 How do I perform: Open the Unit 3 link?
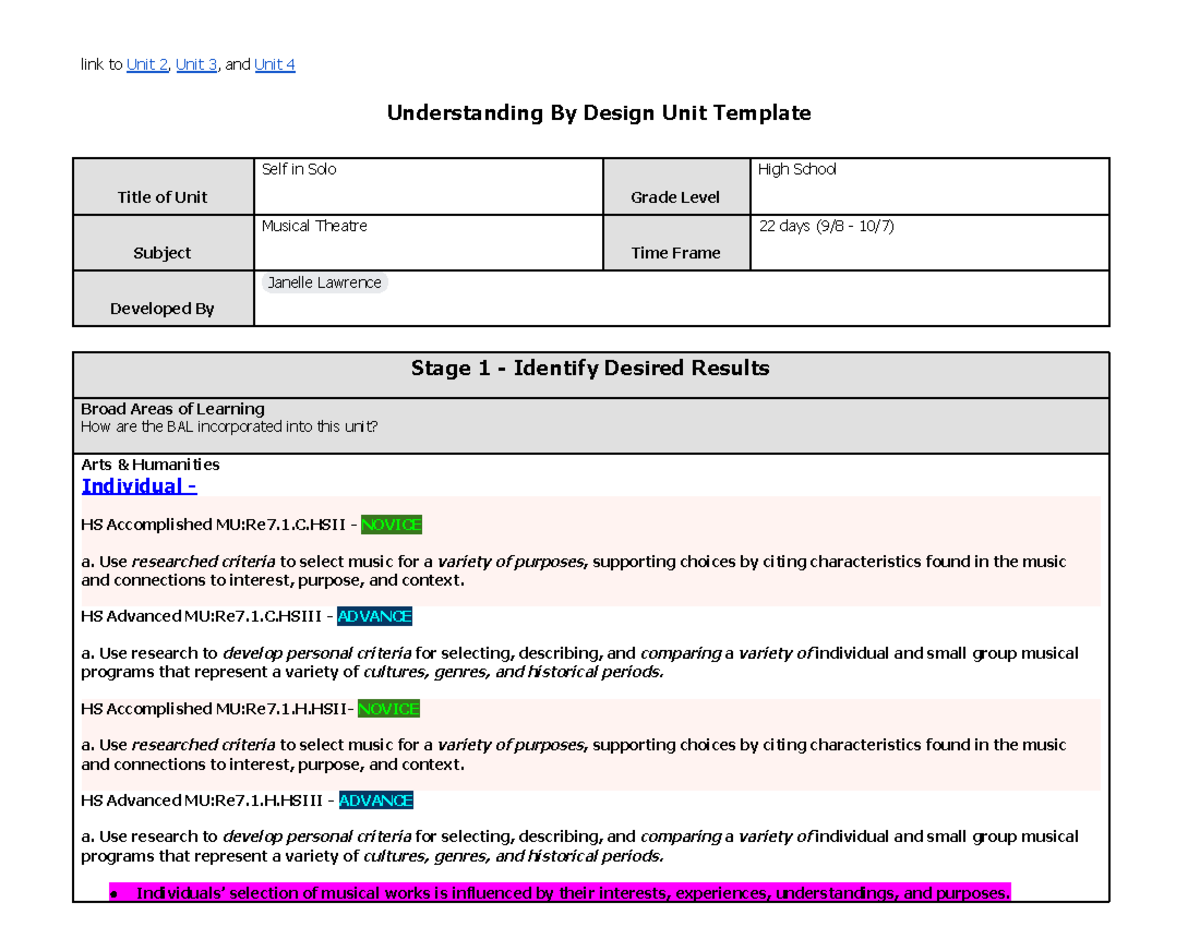pyautogui.click(x=196, y=65)
